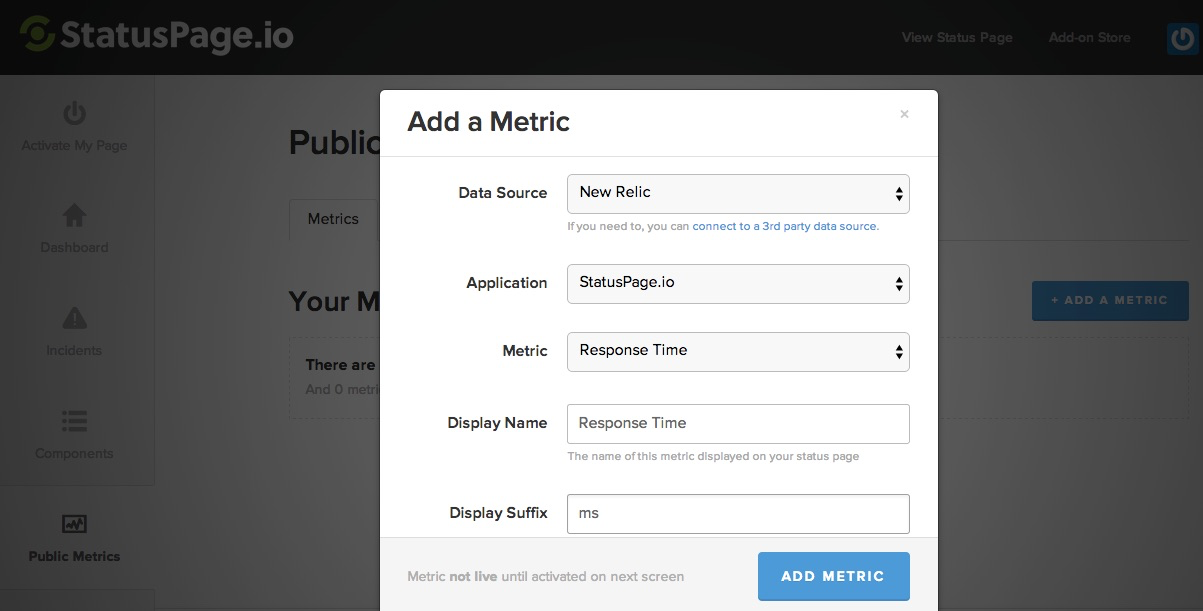
Task: Select the Incidents sidebar label
Action: click(74, 350)
